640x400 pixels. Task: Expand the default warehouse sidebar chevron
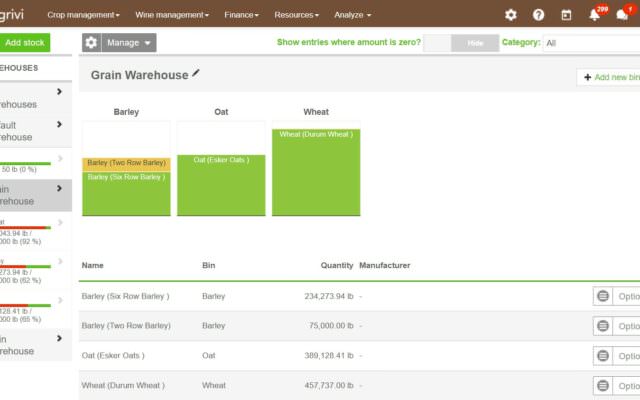59,124
